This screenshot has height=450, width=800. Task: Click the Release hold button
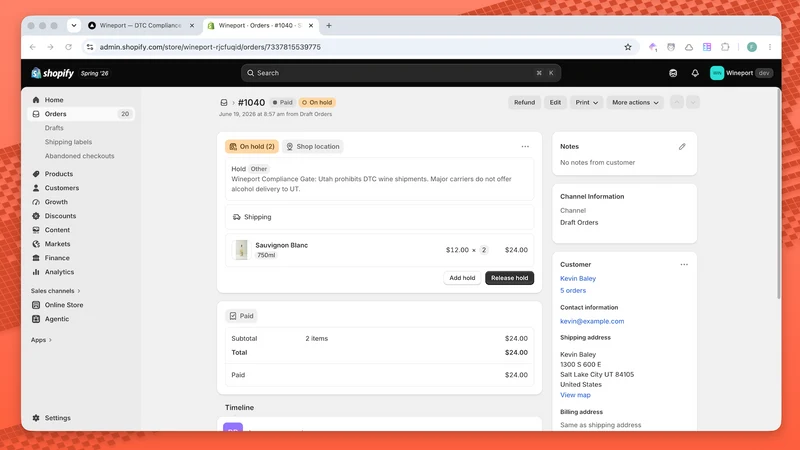coord(509,278)
